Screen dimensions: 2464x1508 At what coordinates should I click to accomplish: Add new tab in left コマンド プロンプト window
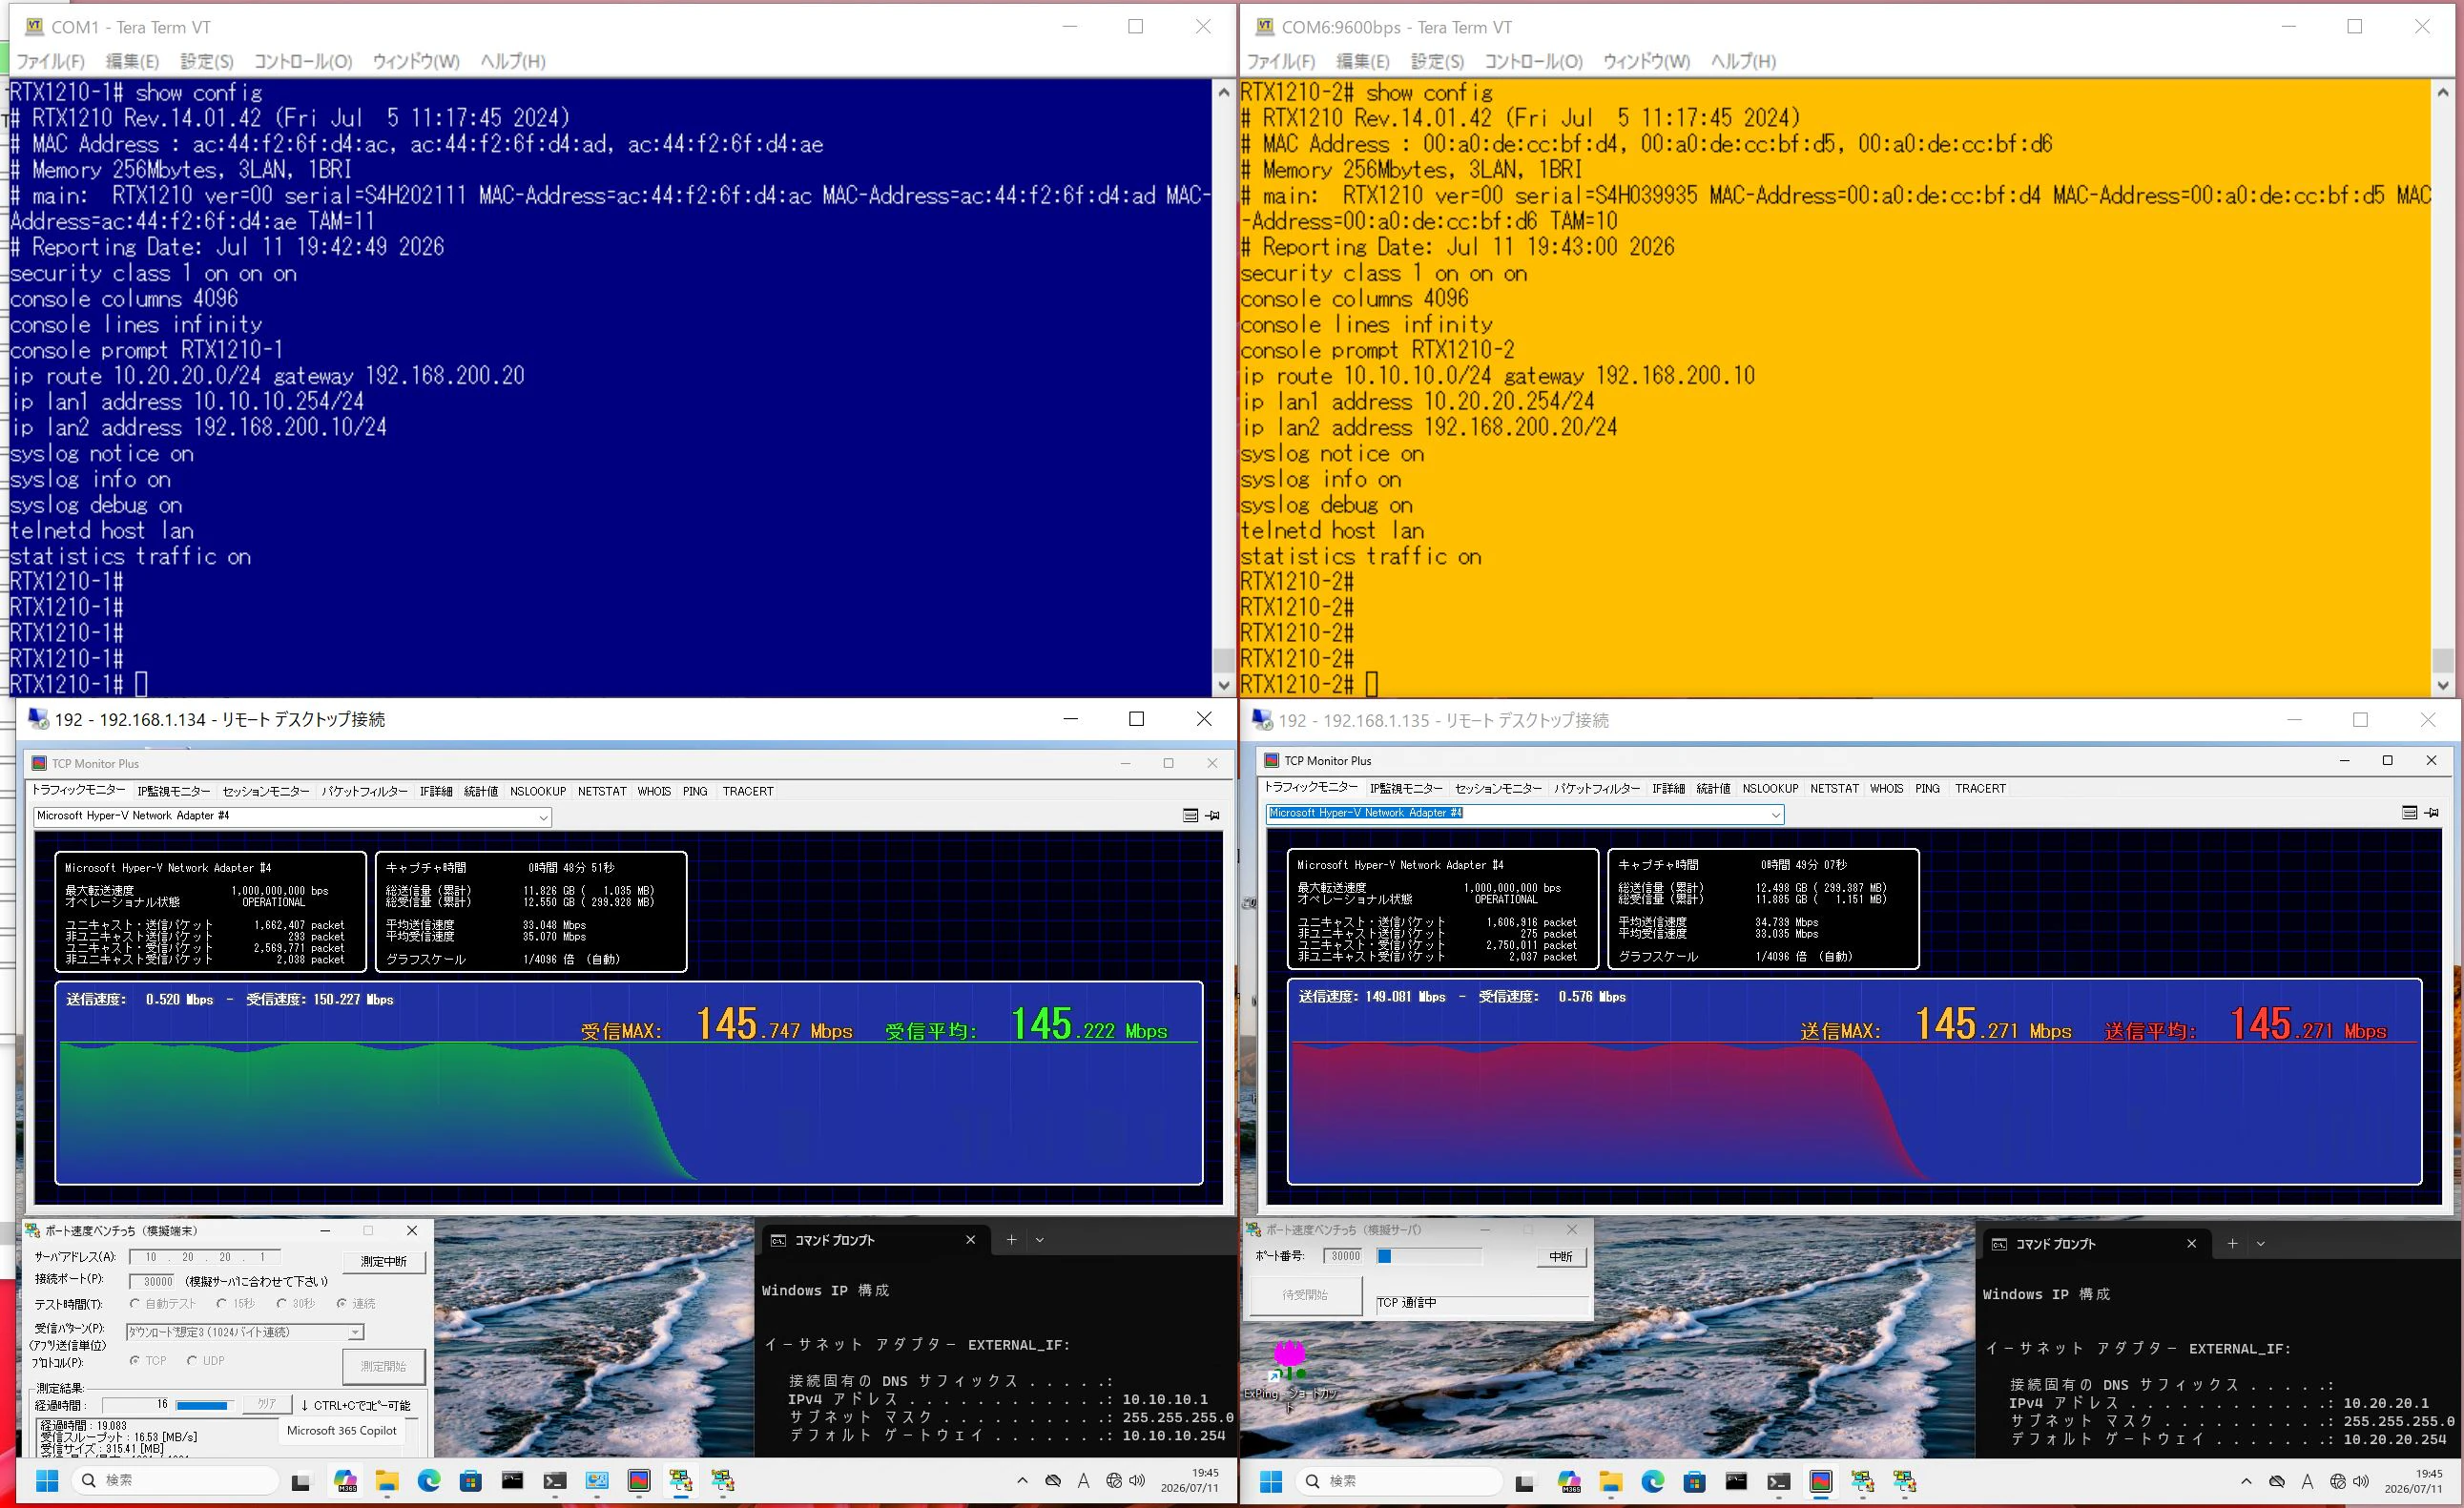tap(1011, 1240)
